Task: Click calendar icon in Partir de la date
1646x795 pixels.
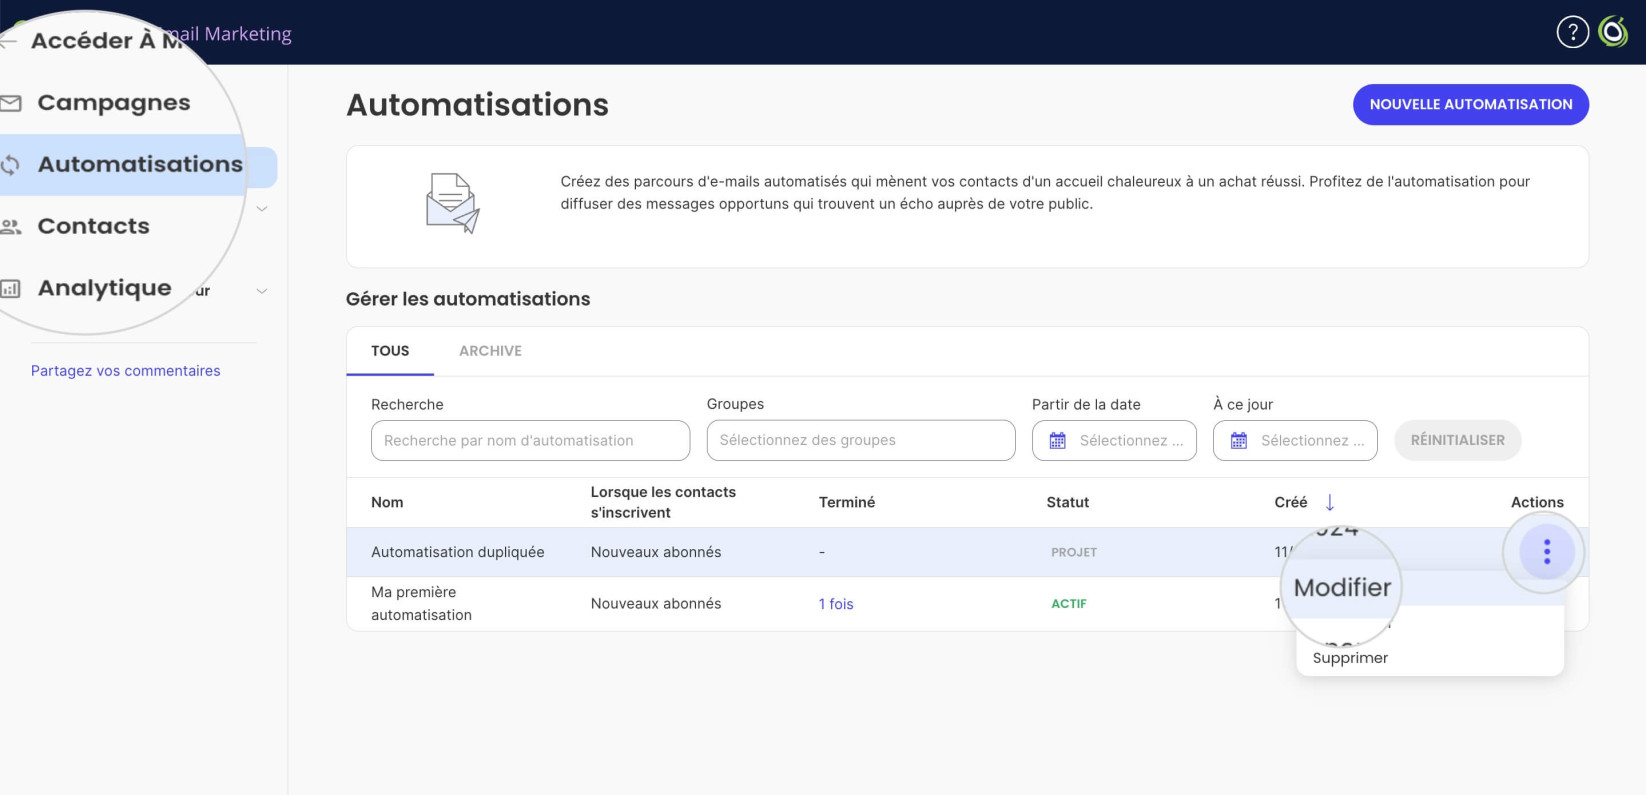Action: (x=1057, y=441)
